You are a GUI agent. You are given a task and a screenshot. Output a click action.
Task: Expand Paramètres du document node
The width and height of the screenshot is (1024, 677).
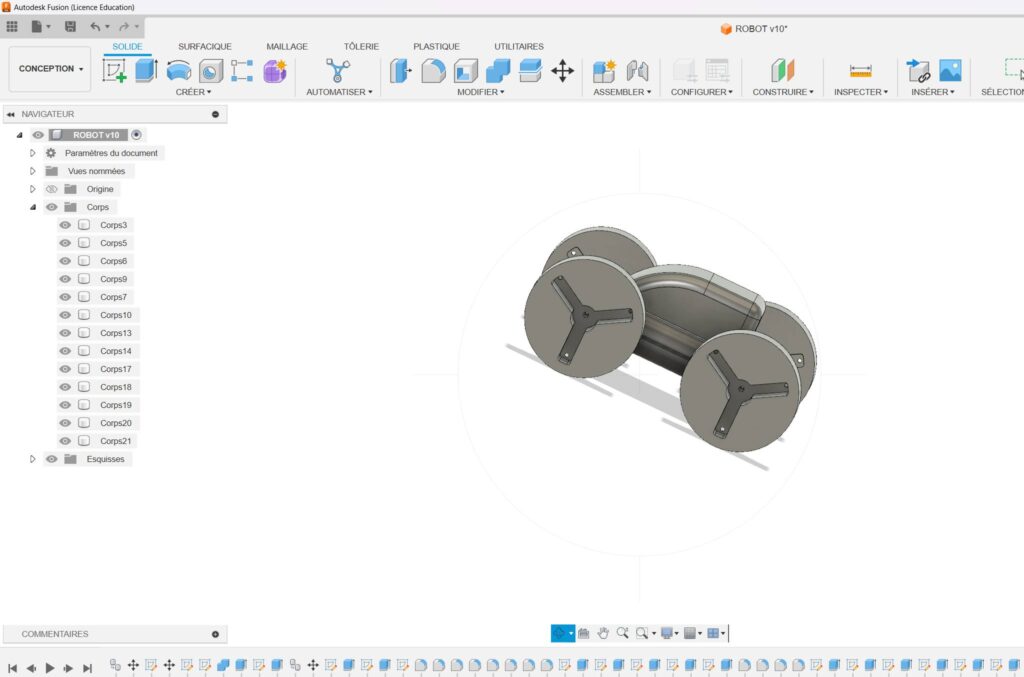(33, 153)
